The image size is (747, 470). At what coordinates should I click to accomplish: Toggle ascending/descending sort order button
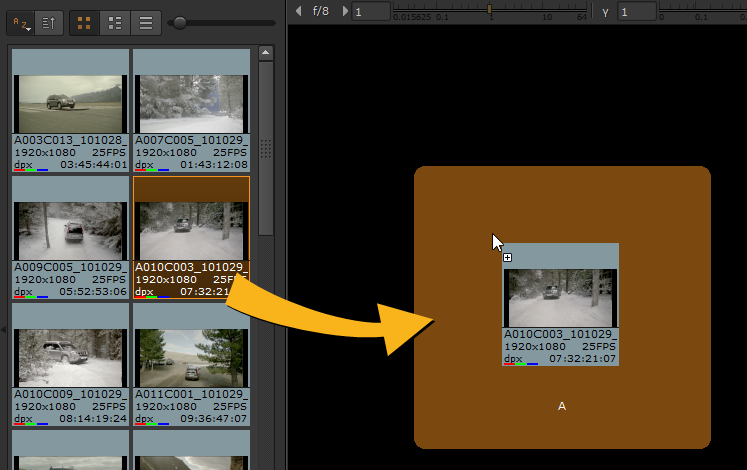tap(48, 22)
